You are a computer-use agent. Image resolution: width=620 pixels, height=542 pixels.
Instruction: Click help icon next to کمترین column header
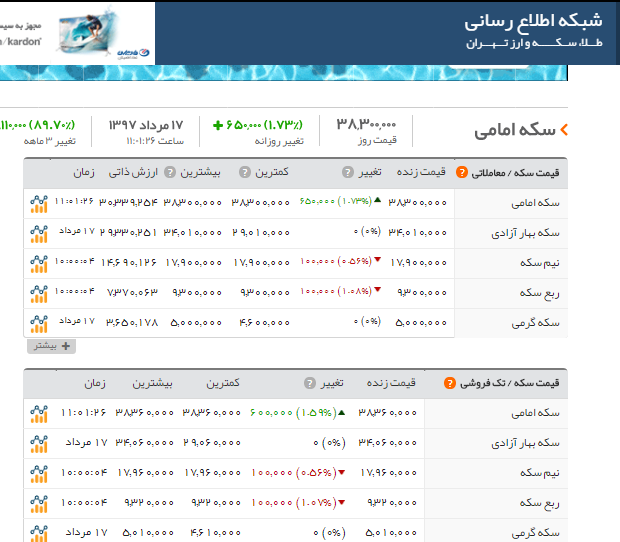click(245, 172)
